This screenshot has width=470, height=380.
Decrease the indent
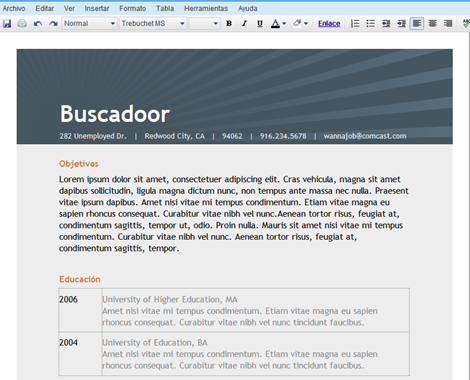tap(386, 24)
